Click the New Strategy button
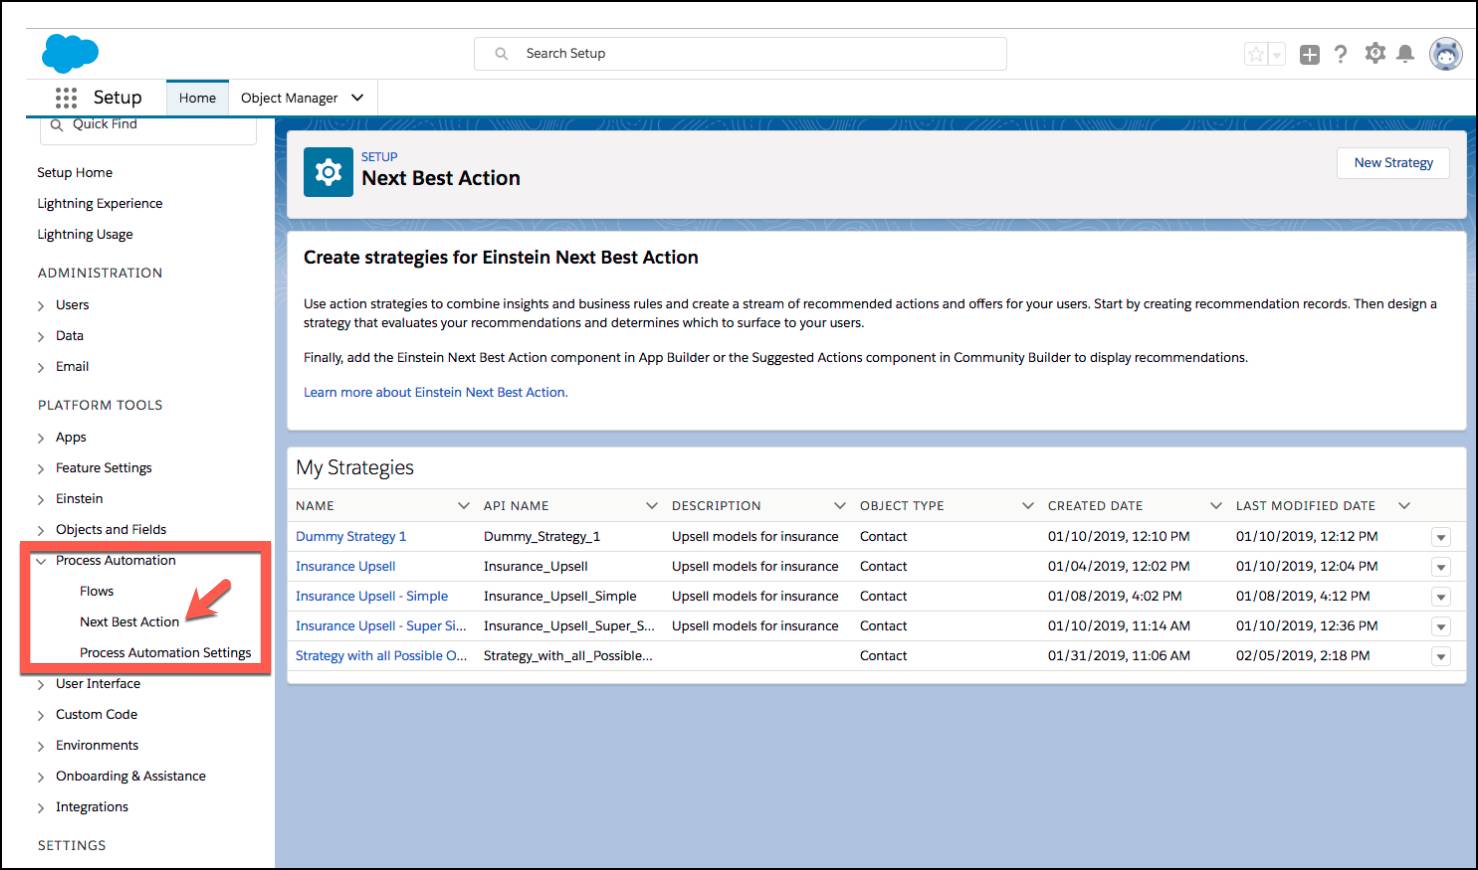 (1393, 163)
